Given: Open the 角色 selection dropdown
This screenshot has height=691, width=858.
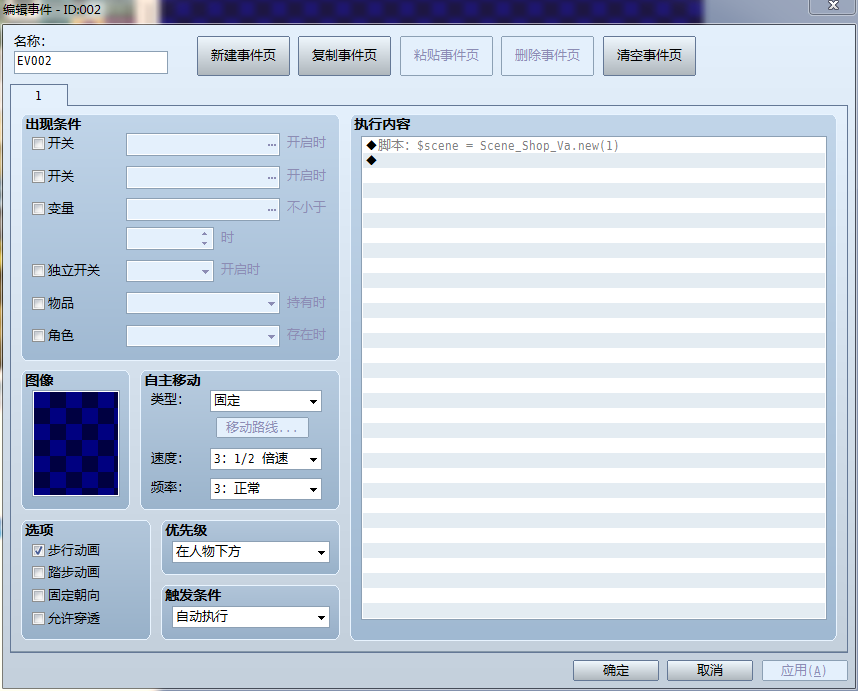Looking at the screenshot, I should point(203,336).
